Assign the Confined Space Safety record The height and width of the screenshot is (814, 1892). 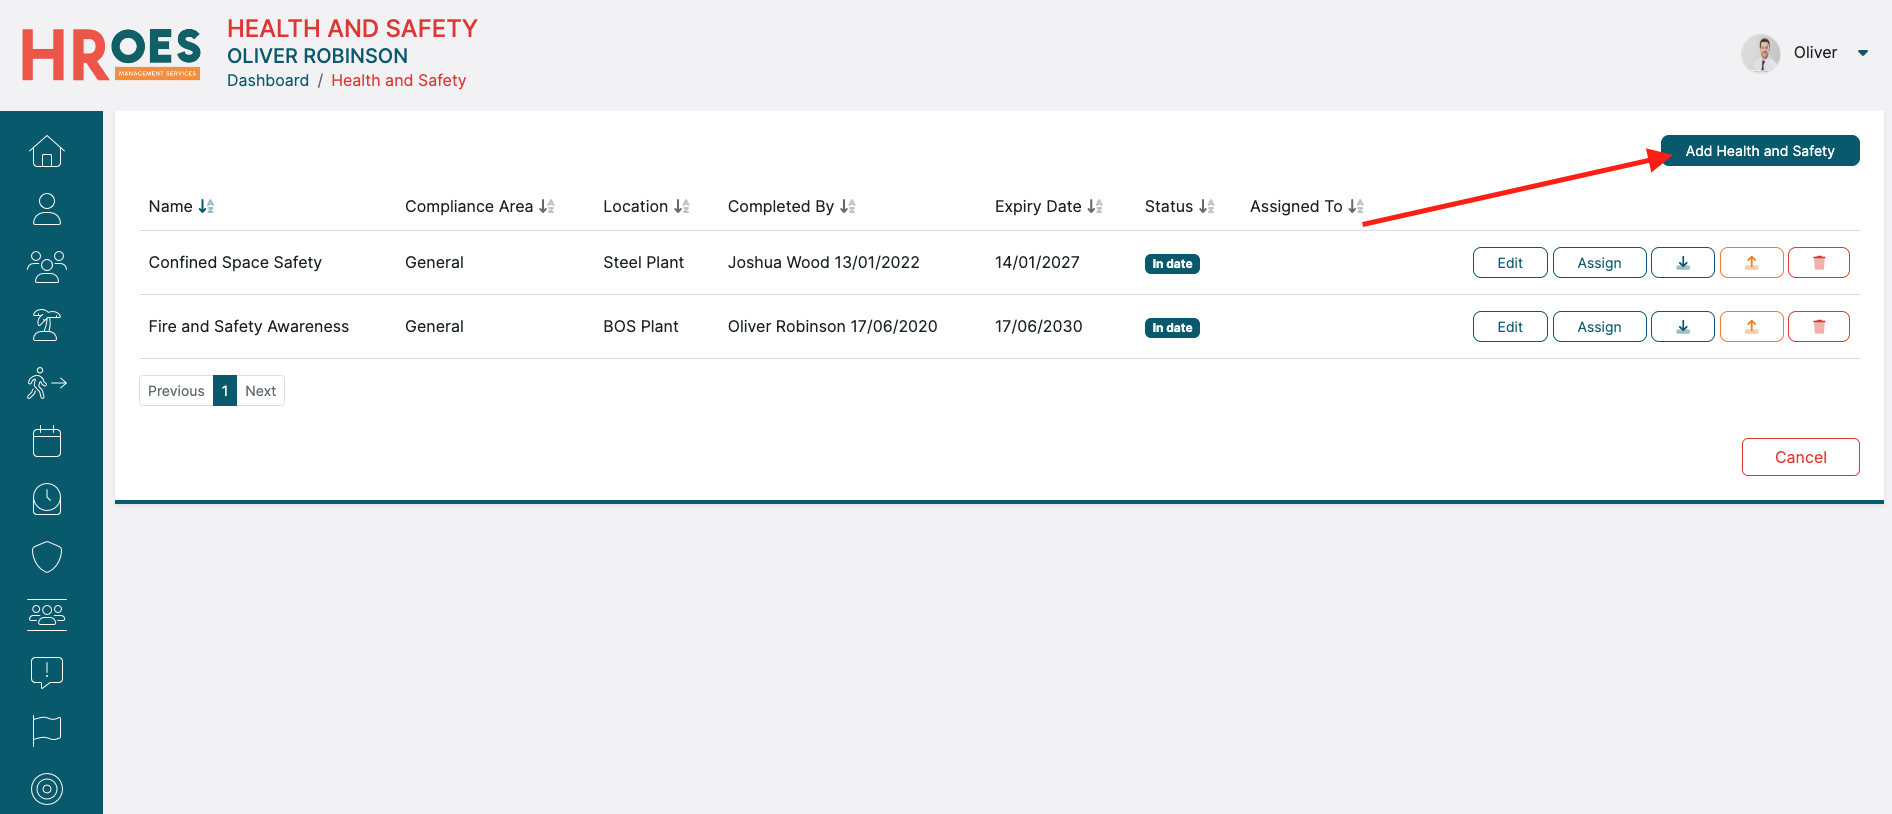pos(1598,263)
